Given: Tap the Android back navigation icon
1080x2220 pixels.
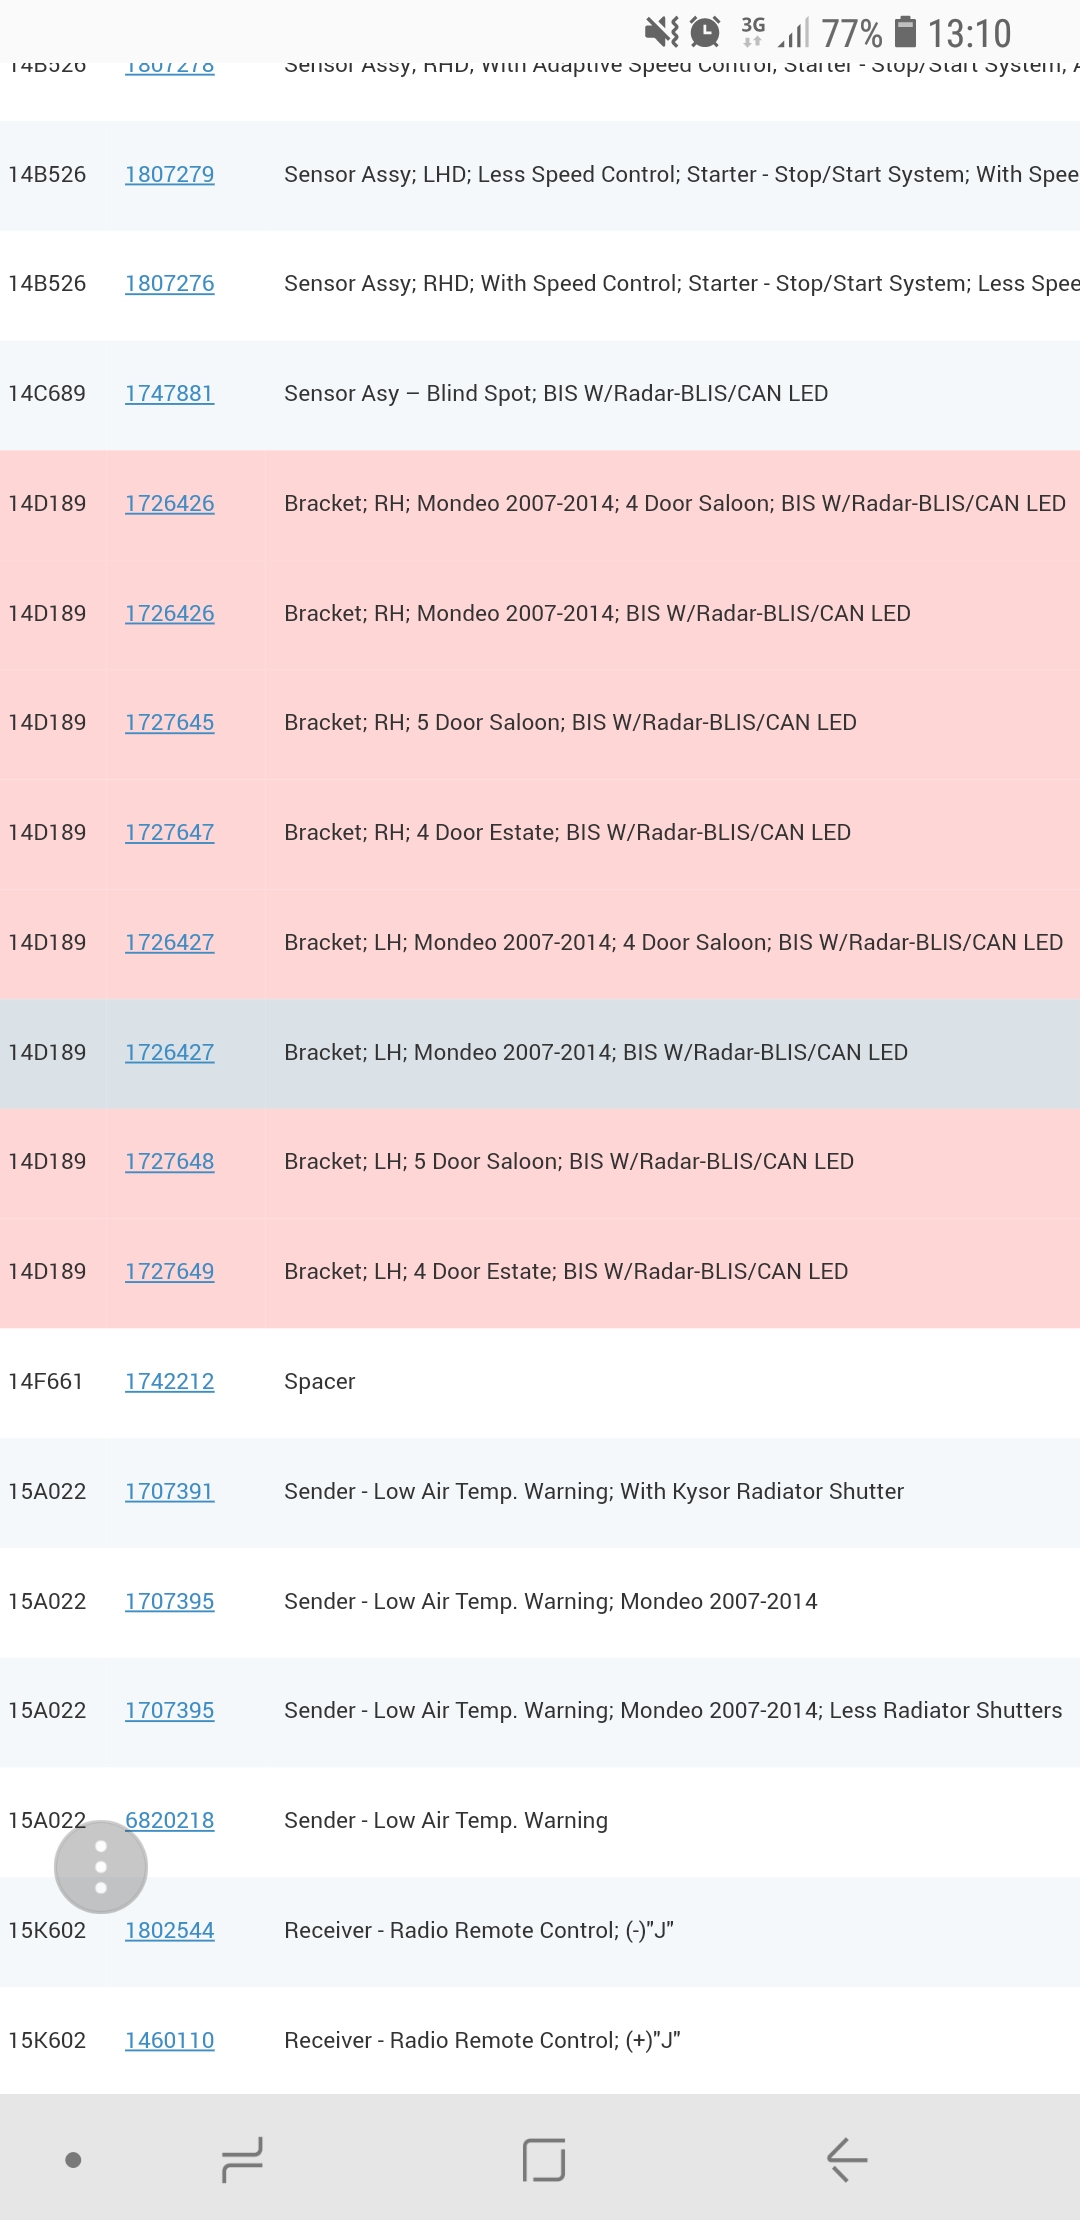Looking at the screenshot, I should coord(846,2159).
